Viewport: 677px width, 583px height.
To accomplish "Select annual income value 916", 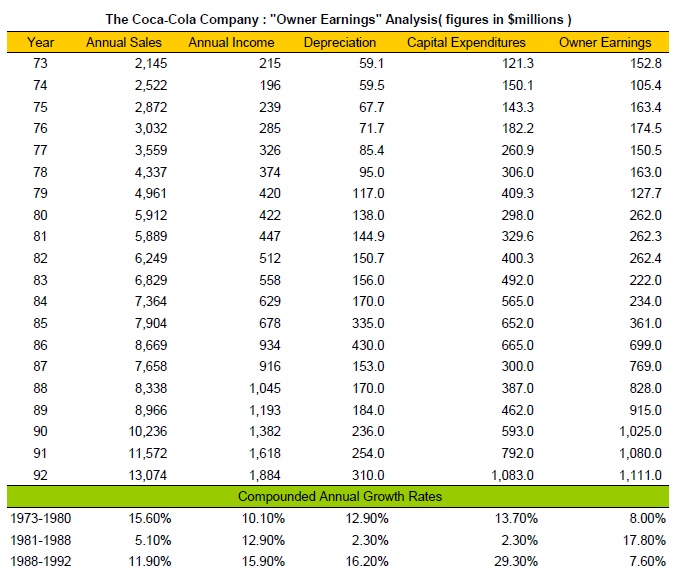I will pos(270,366).
